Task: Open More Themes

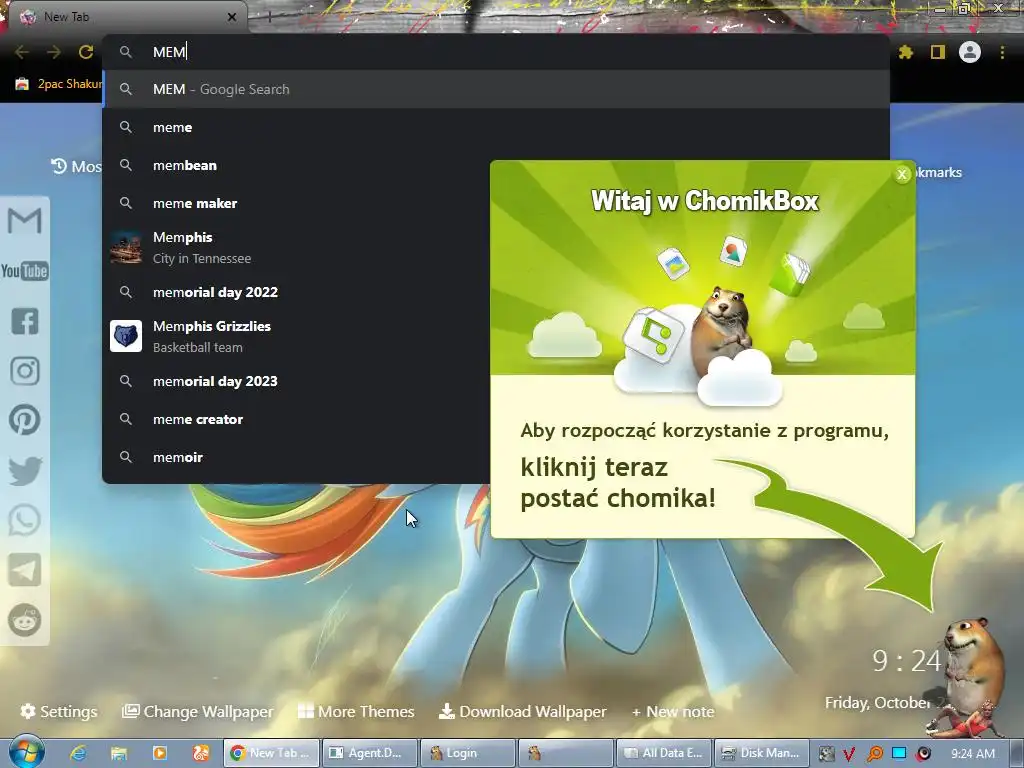Action: pos(356,711)
